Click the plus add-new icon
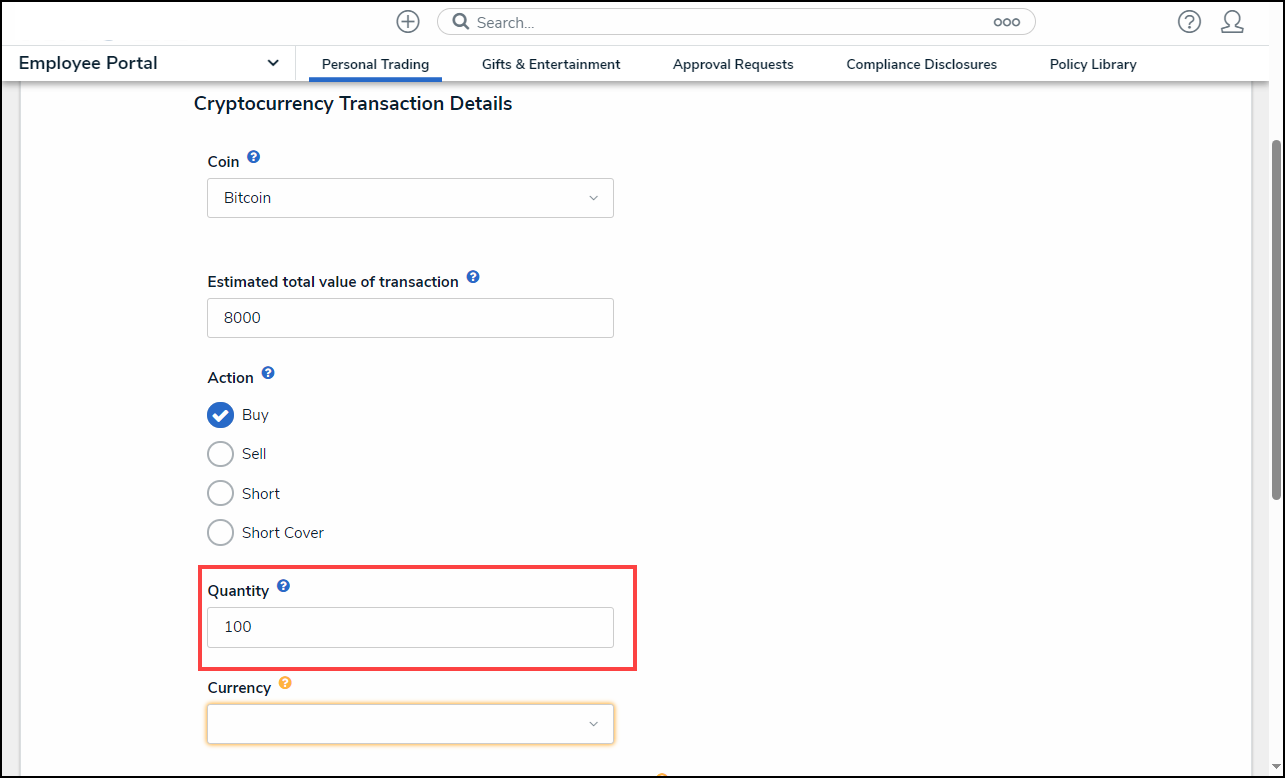 point(408,22)
